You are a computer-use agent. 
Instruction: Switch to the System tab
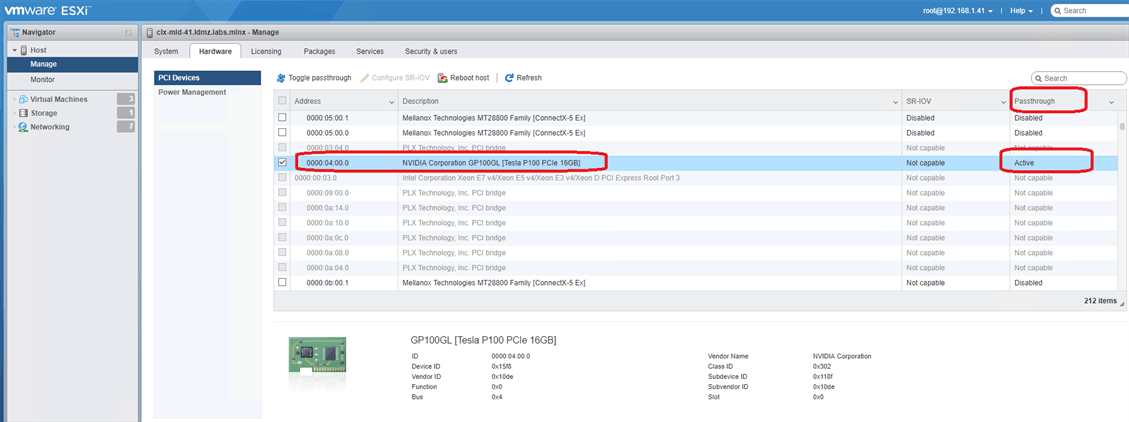166,51
